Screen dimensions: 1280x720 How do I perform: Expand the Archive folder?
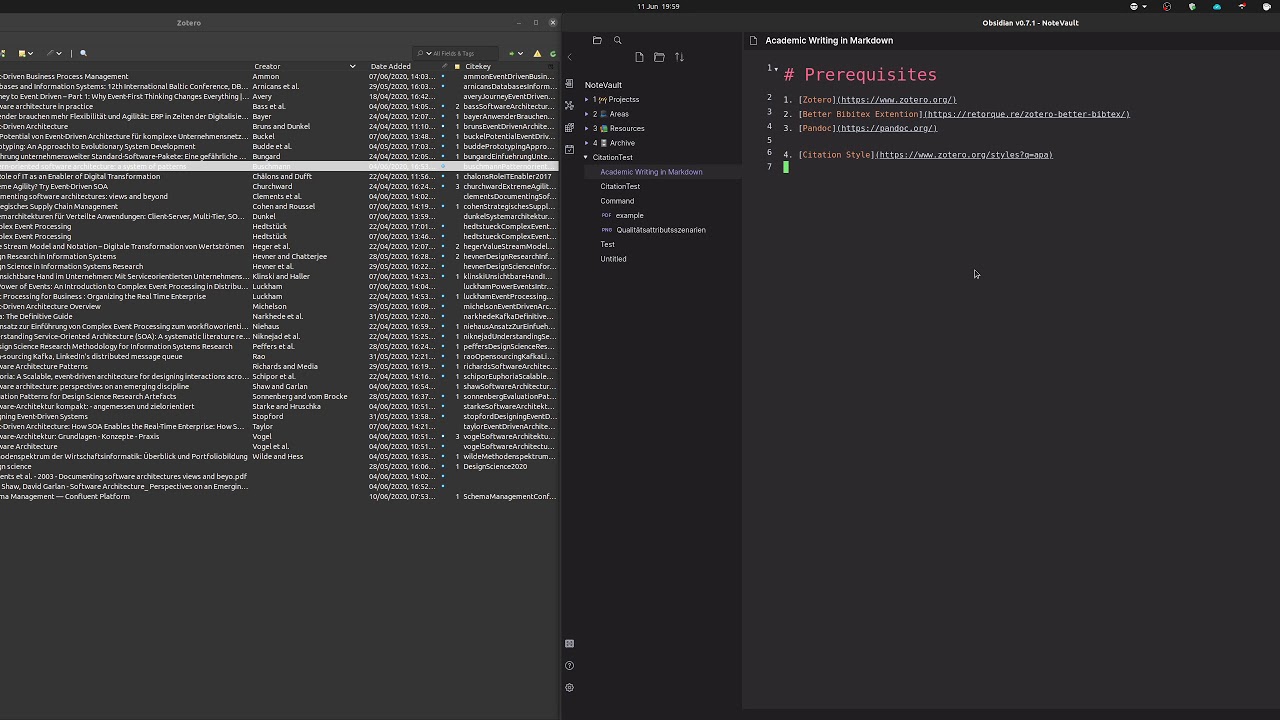pos(587,143)
